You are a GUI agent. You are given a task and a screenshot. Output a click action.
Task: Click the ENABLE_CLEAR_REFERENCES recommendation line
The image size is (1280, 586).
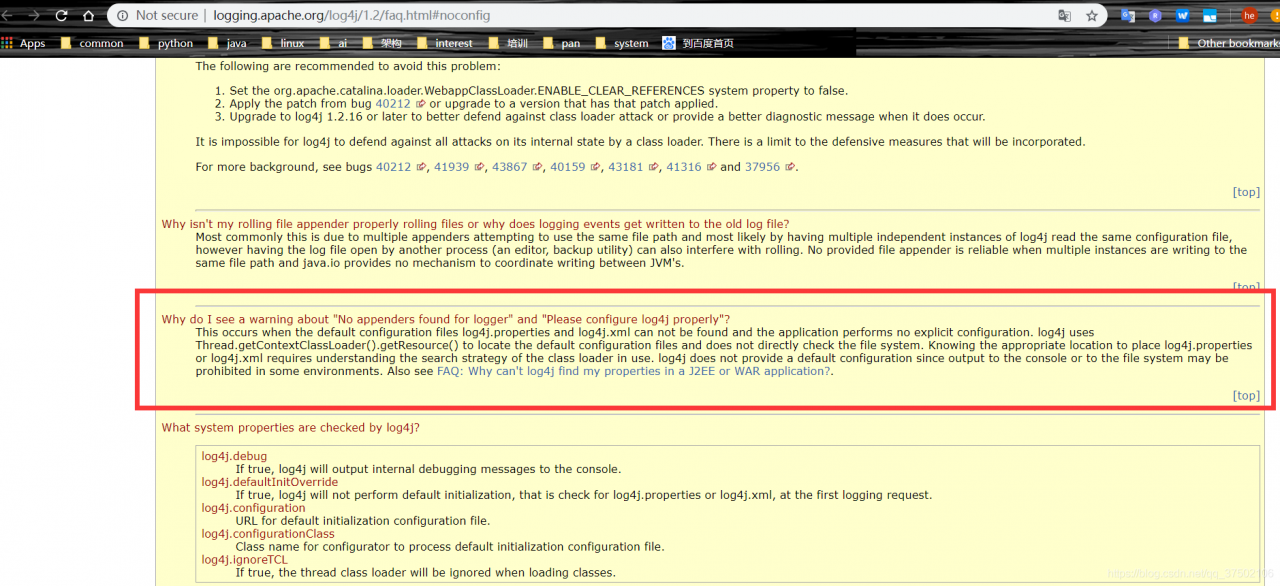[x=538, y=91]
